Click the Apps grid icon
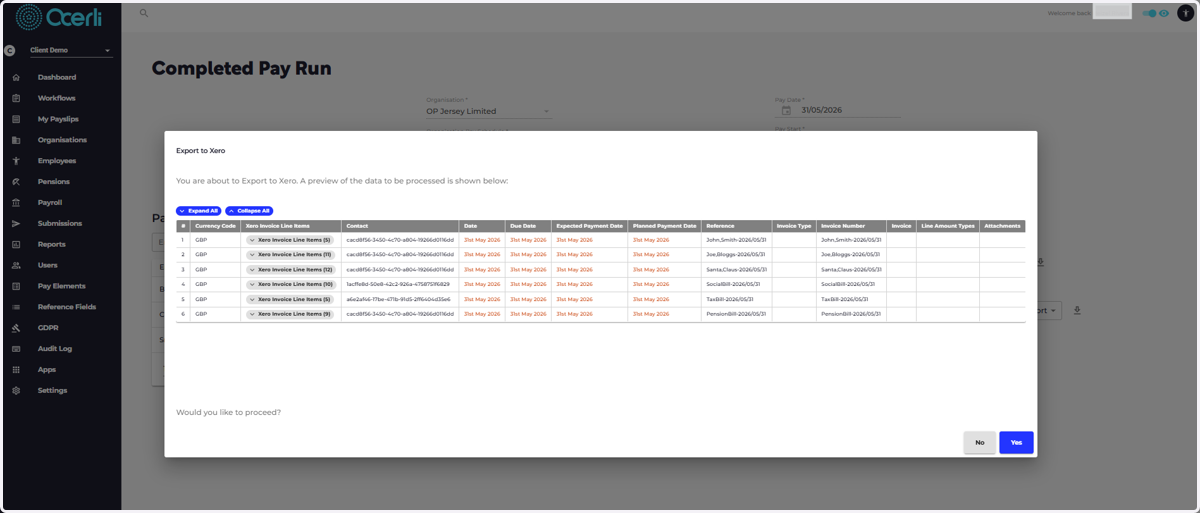The width and height of the screenshot is (1200, 513). click(x=16, y=370)
